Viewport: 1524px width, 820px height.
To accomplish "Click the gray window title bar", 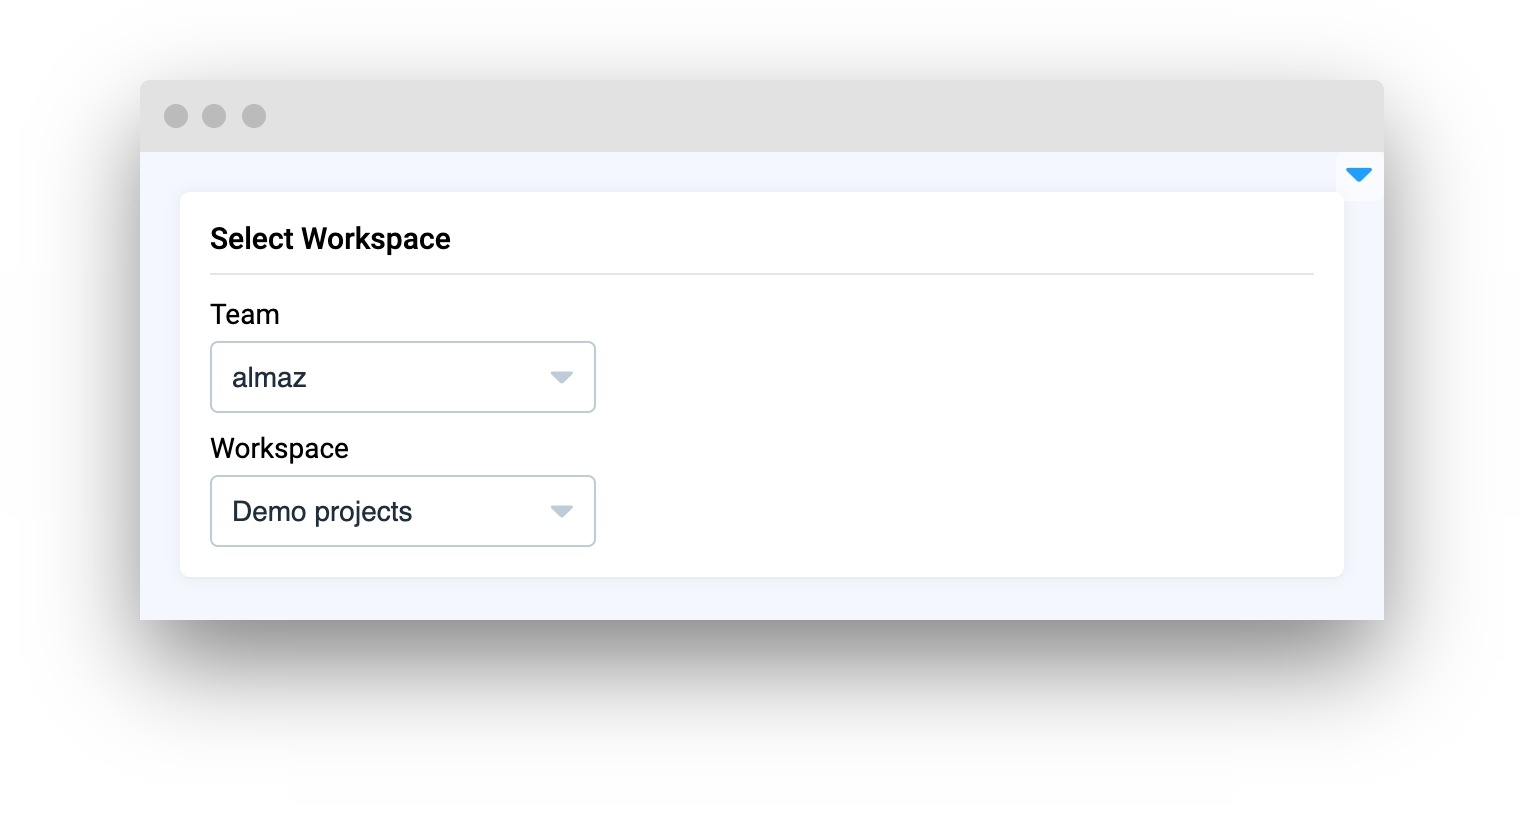I will (760, 116).
